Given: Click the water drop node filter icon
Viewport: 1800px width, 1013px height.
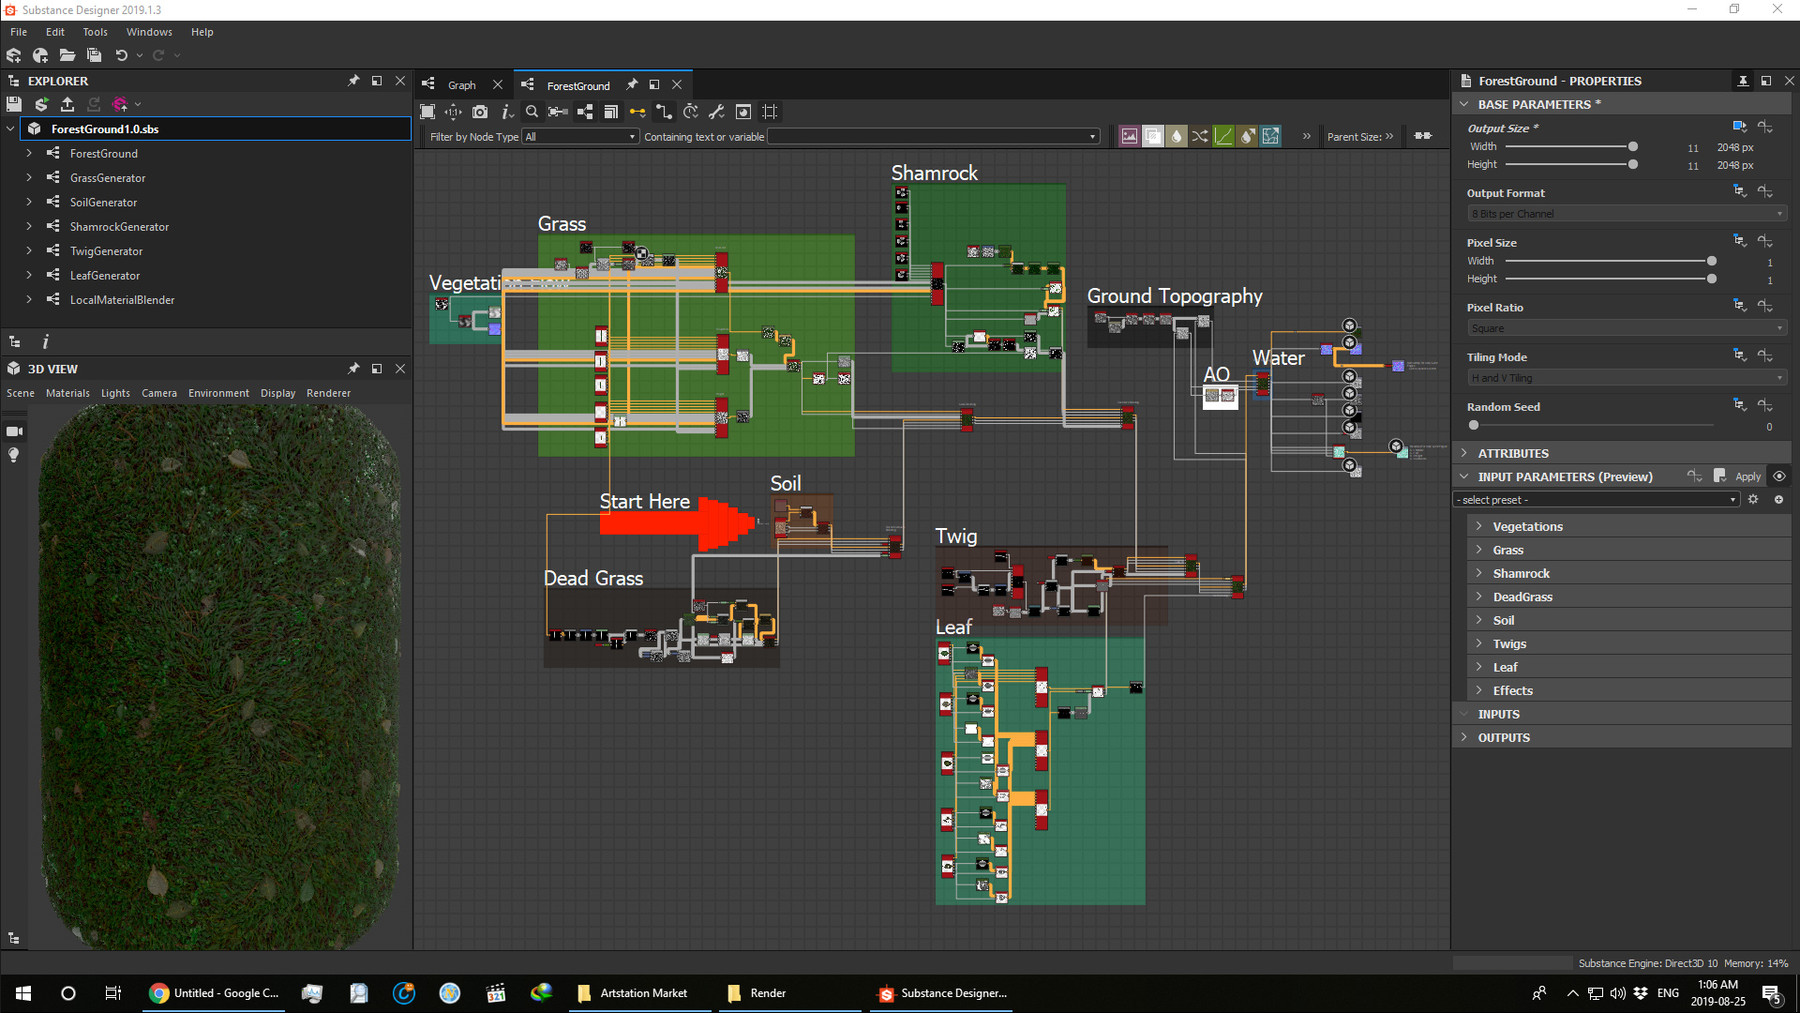Looking at the screenshot, I should 1176,136.
